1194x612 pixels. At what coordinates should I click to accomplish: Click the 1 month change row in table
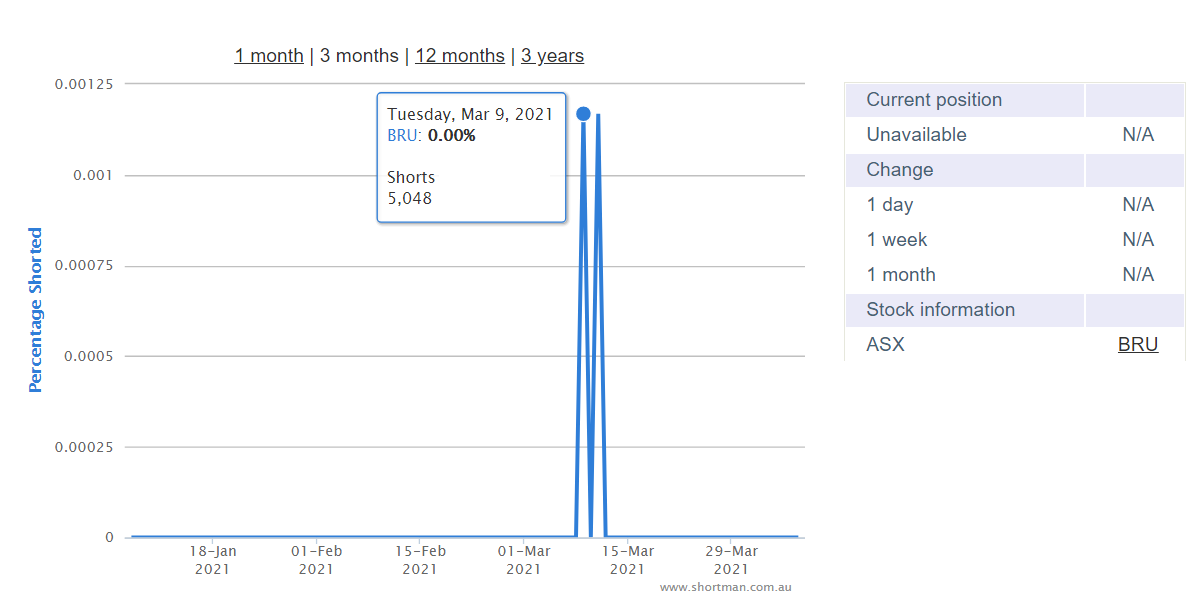1014,275
